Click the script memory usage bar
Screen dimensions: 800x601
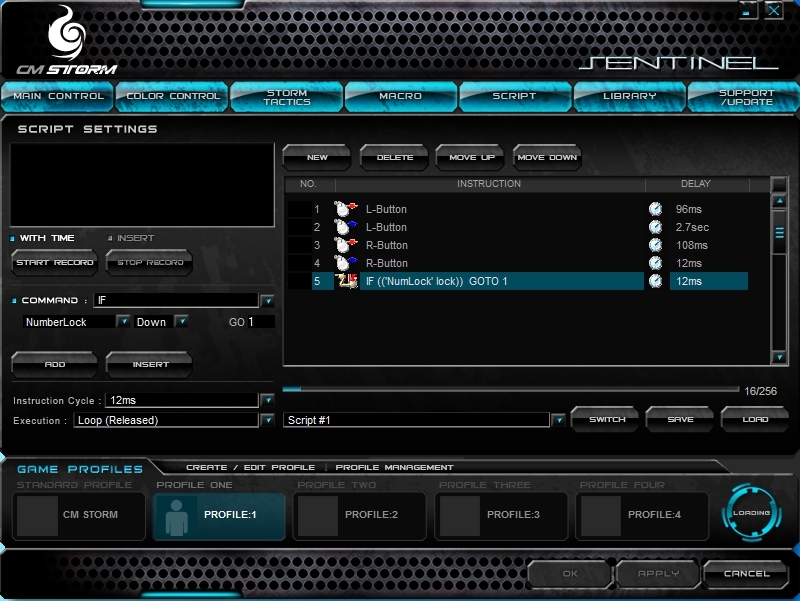click(x=511, y=389)
